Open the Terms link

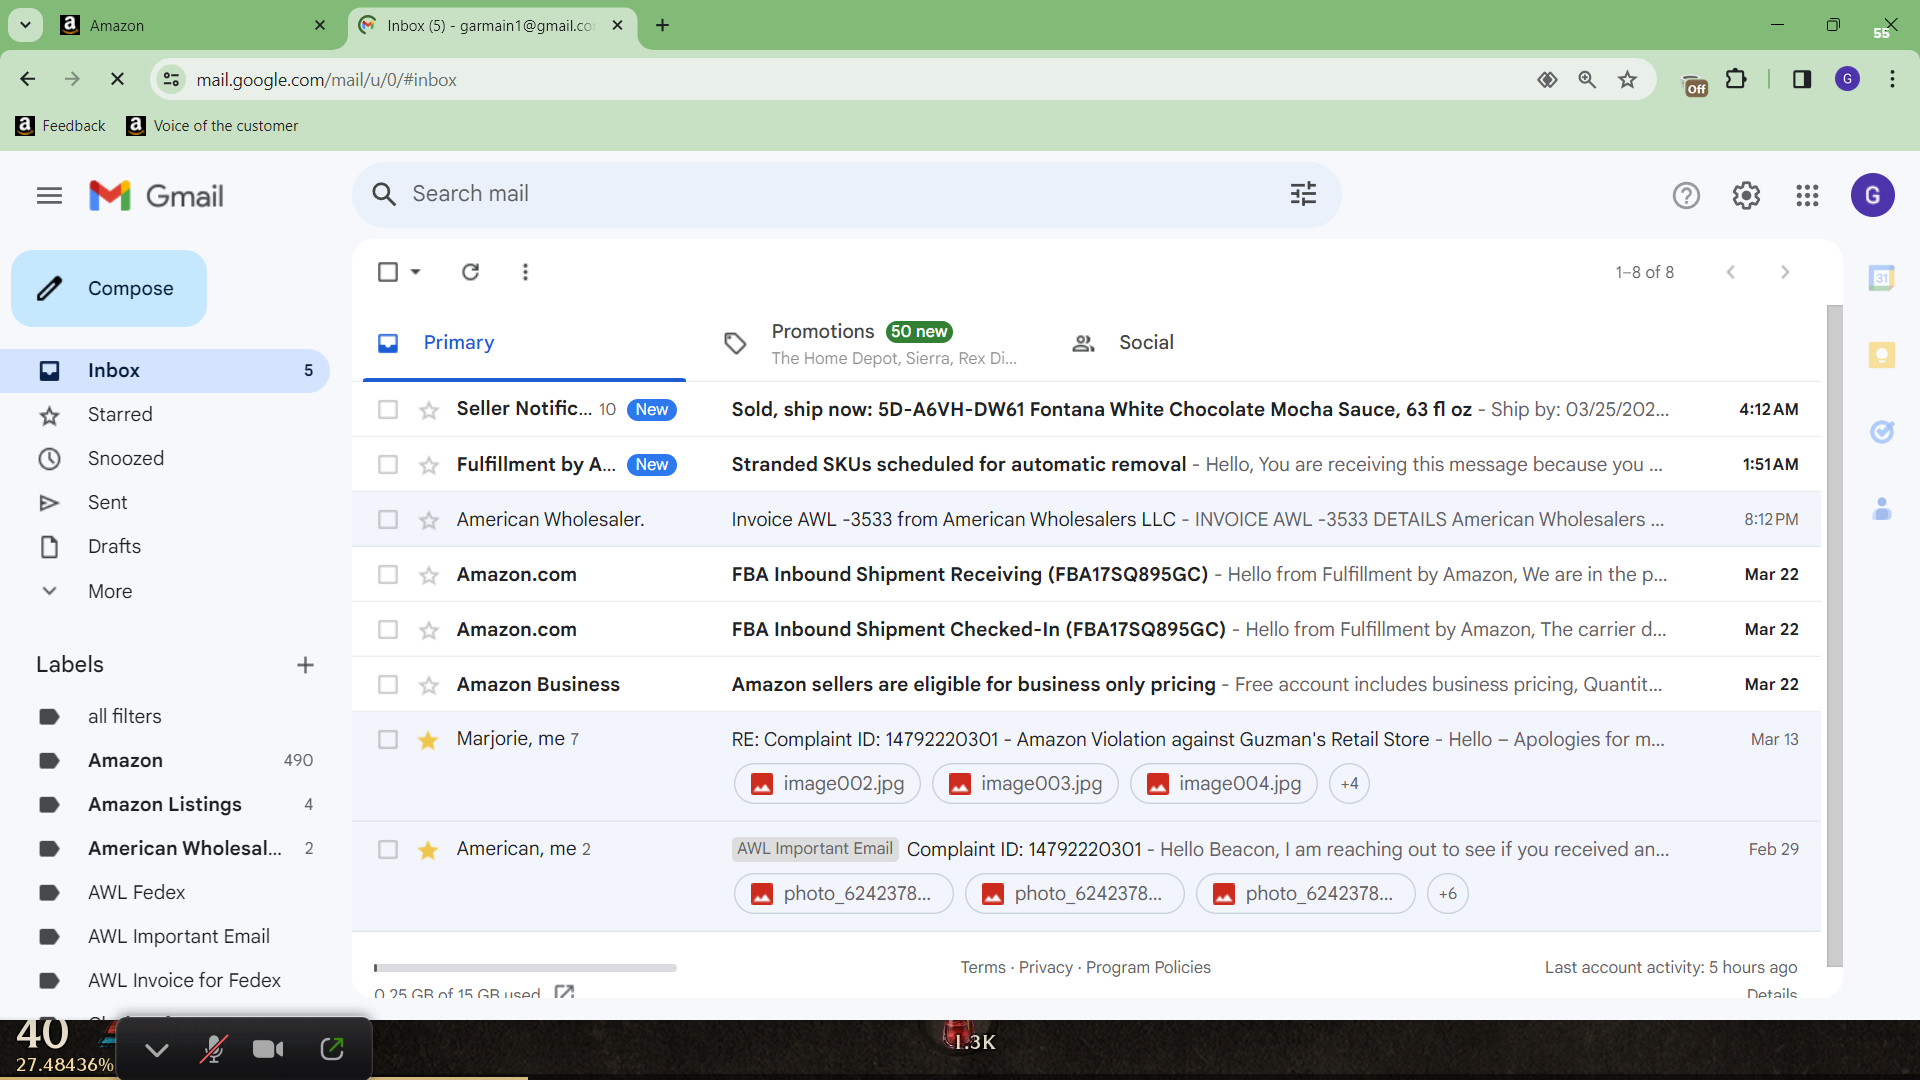[x=983, y=968]
